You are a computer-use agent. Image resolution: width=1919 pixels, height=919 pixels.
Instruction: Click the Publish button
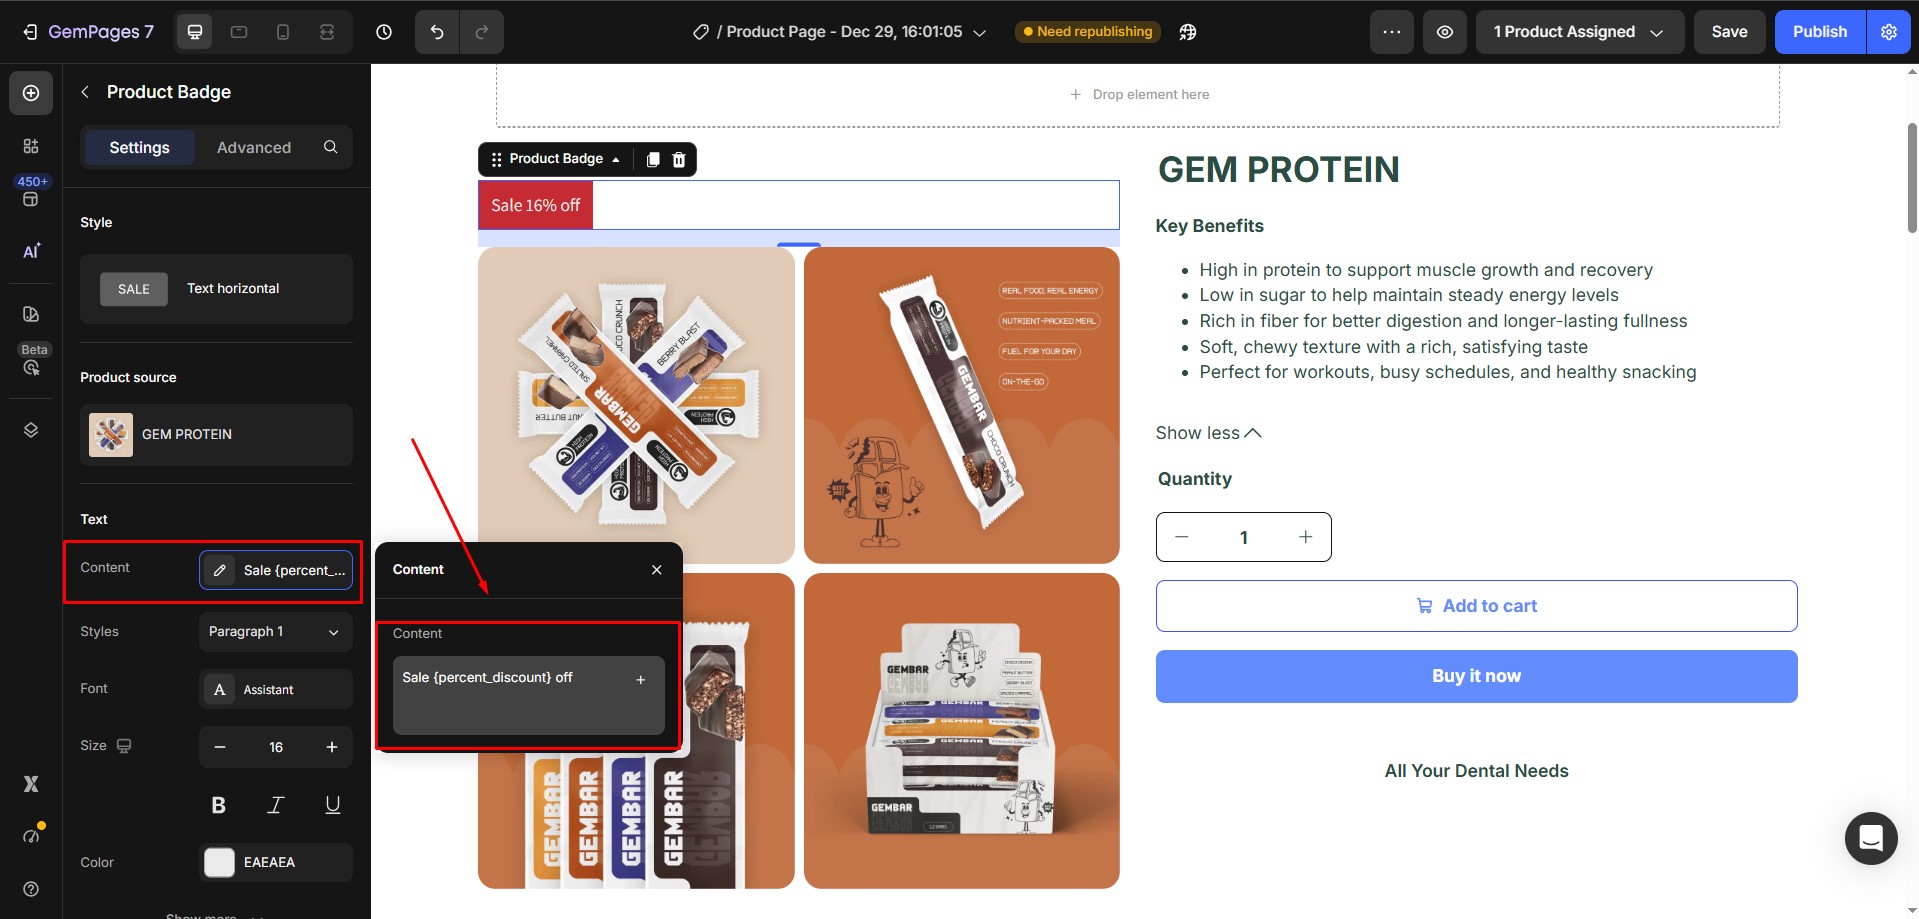(x=1820, y=32)
